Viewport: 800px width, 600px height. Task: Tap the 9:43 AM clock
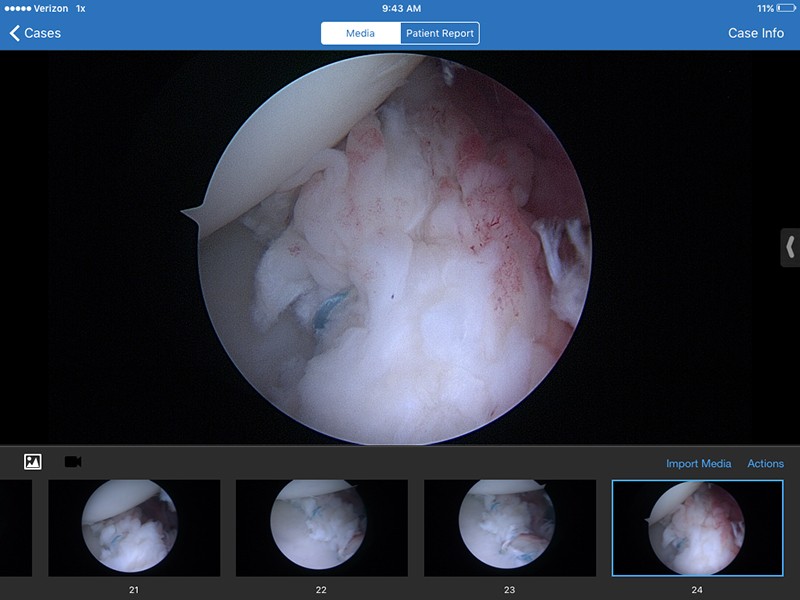pyautogui.click(x=401, y=8)
